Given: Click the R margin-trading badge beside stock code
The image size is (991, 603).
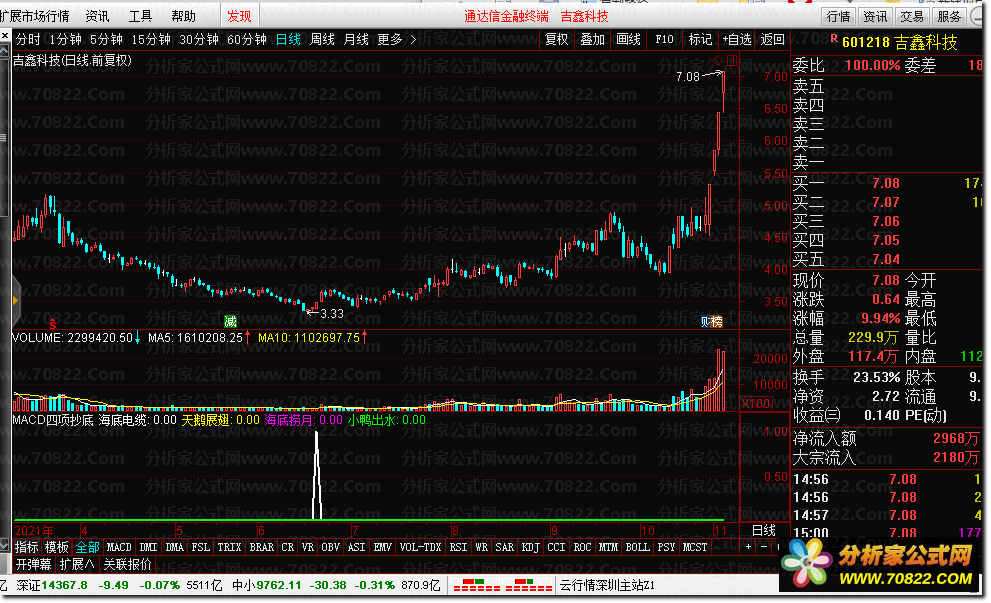Looking at the screenshot, I should pyautogui.click(x=834, y=39).
